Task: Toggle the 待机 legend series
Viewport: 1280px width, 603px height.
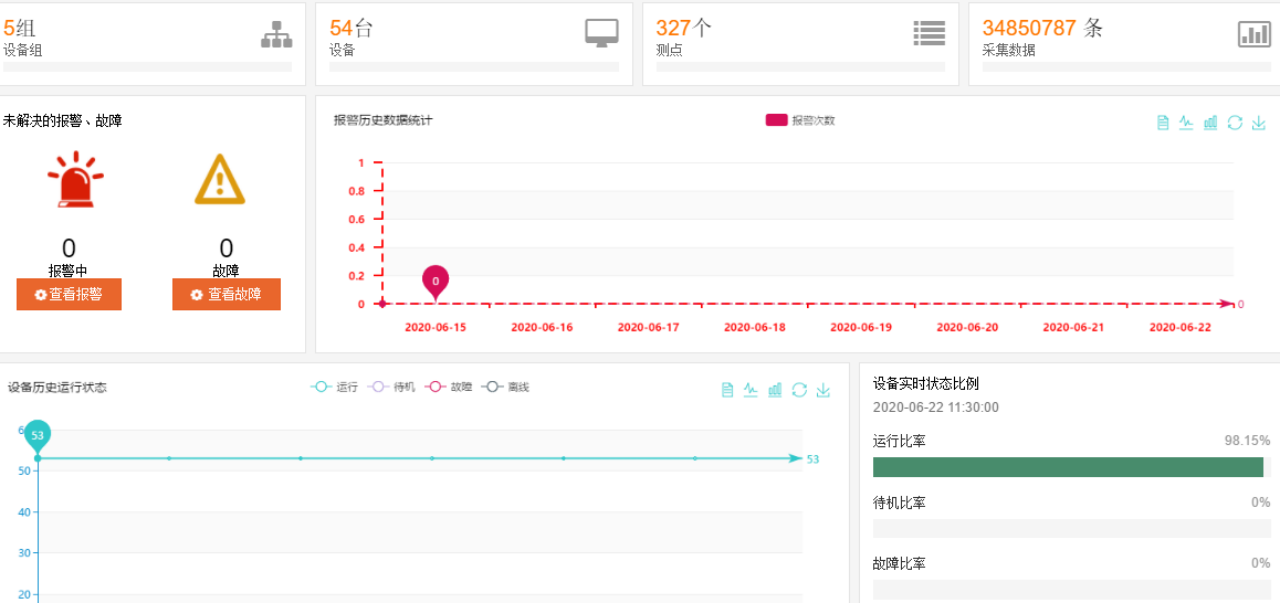Action: point(392,387)
